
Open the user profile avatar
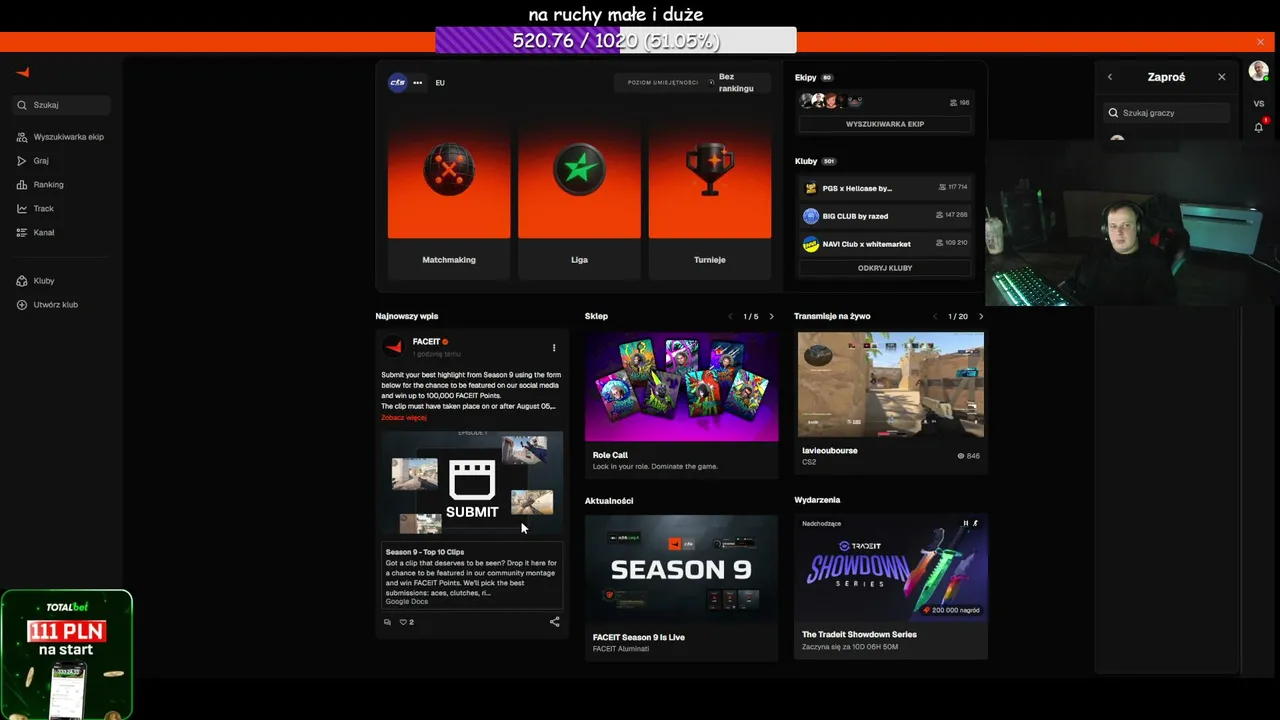point(1258,71)
